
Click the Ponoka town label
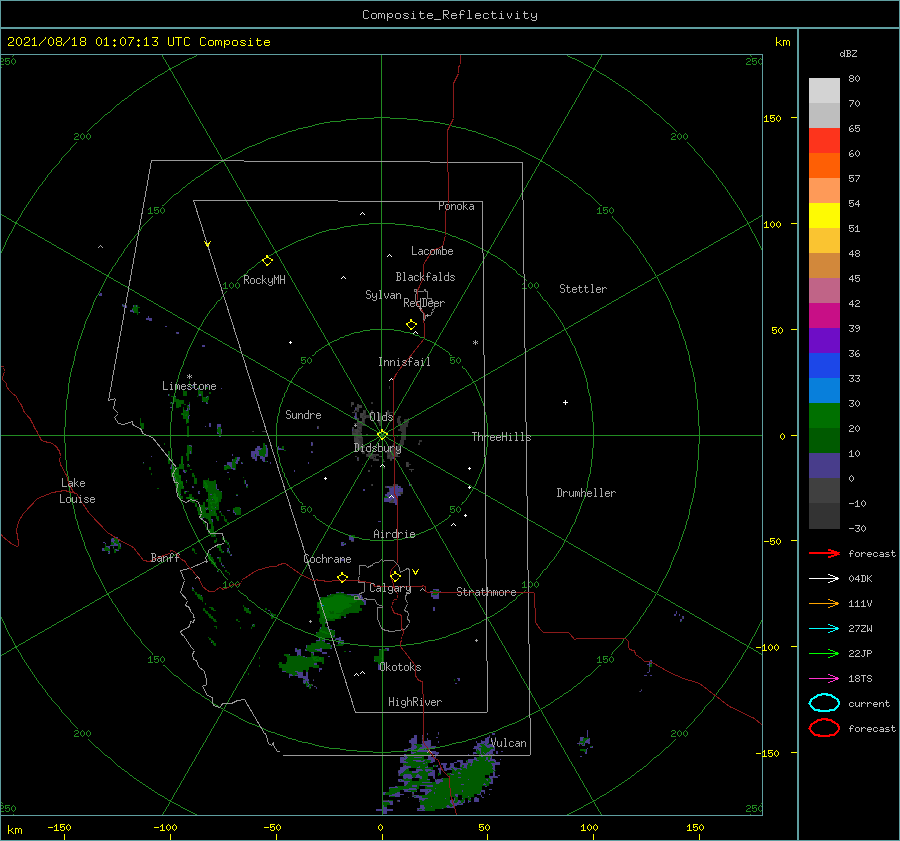point(456,206)
